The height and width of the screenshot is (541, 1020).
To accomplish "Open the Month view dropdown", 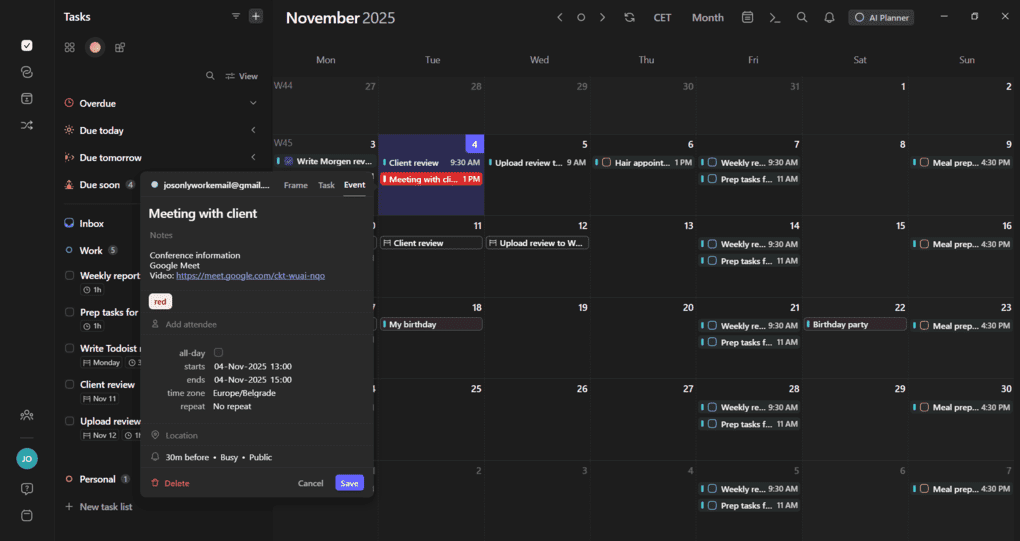I will 708,18.
